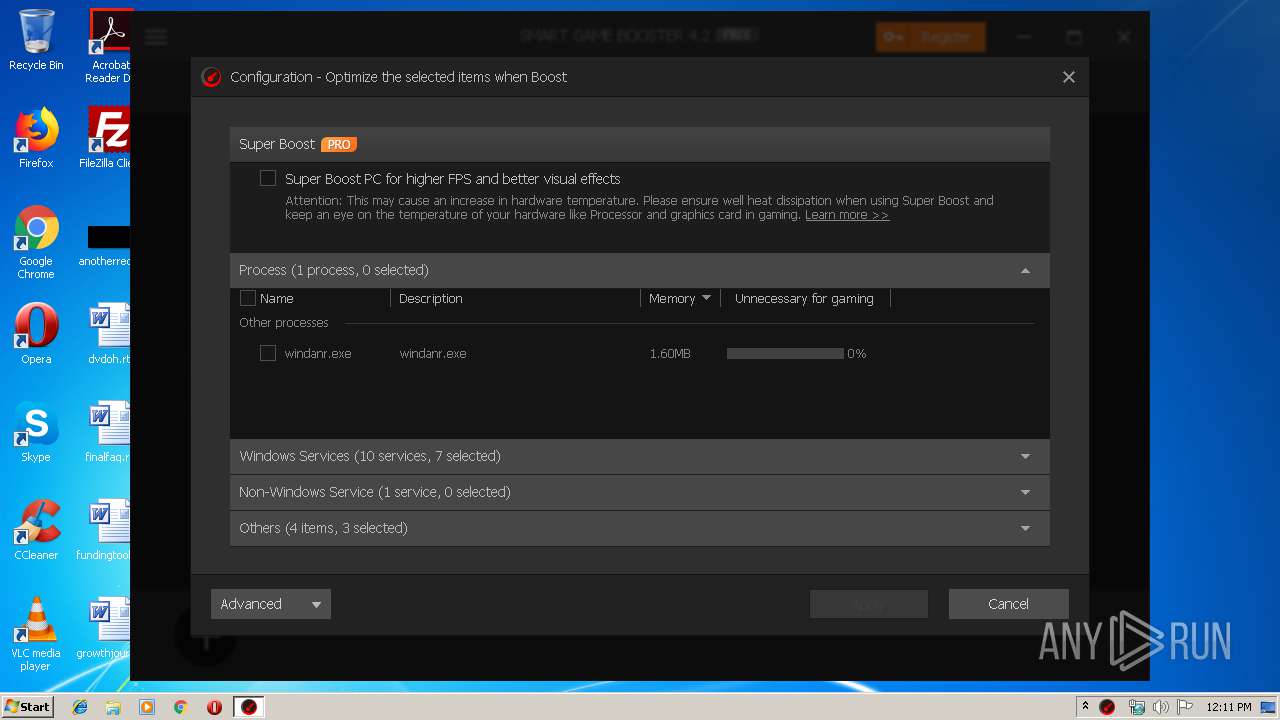Click the Register button in the main window
Viewport: 1280px width, 720px height.
pyautogui.click(x=930, y=37)
